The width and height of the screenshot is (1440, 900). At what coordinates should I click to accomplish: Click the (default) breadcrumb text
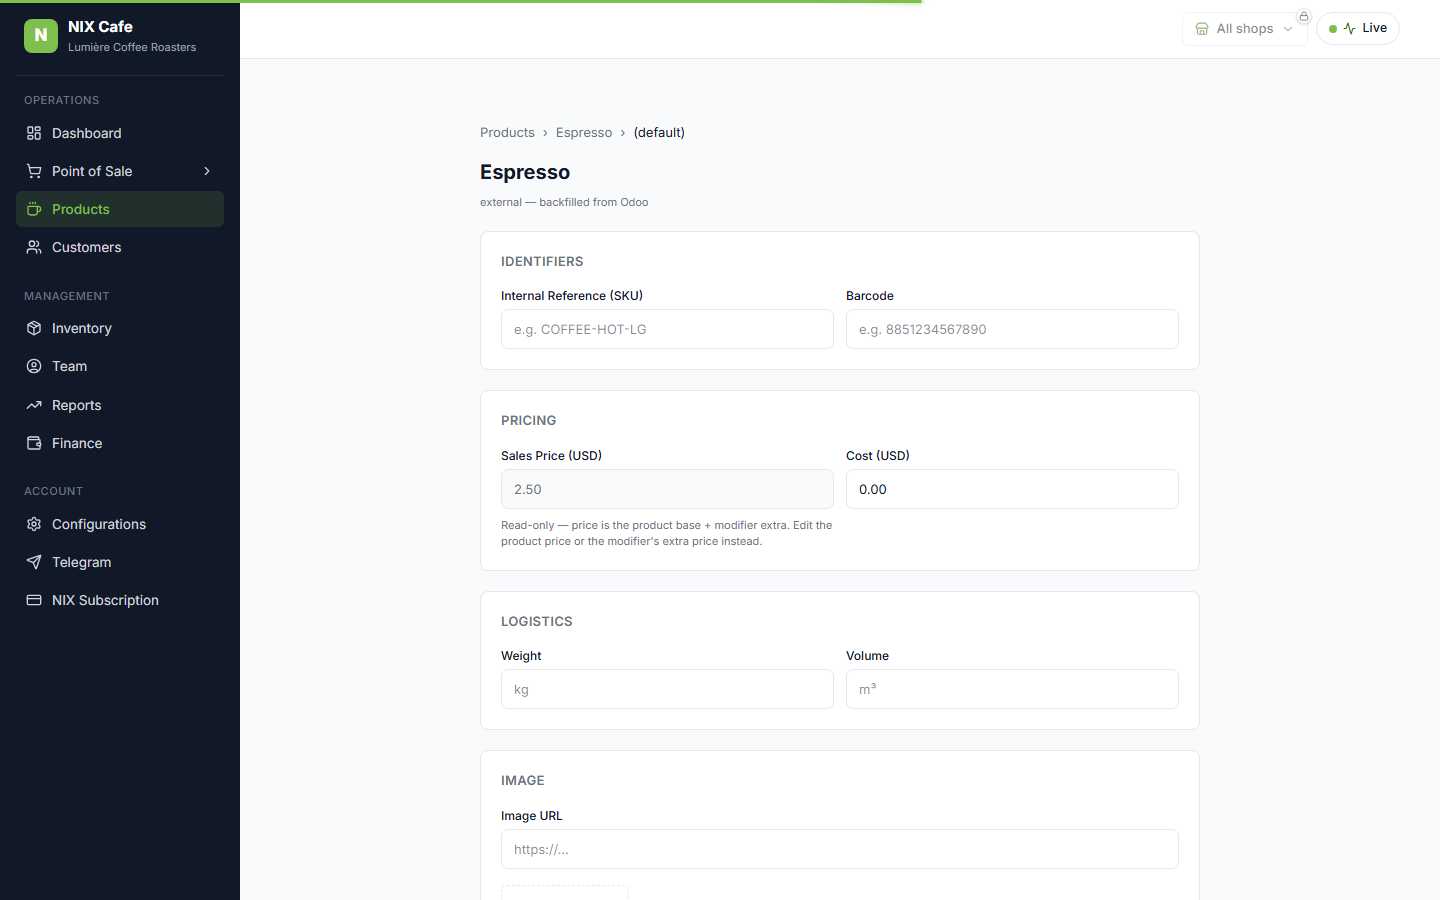pyautogui.click(x=659, y=132)
